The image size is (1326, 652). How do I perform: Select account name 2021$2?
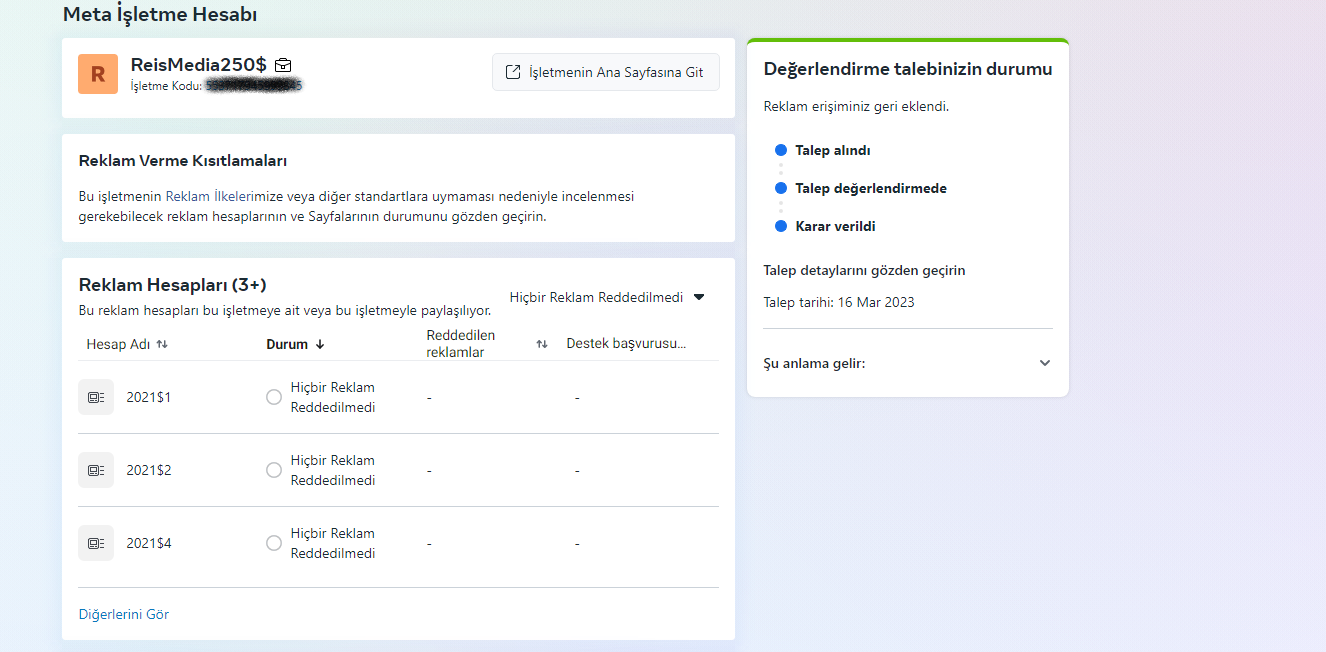tap(149, 470)
